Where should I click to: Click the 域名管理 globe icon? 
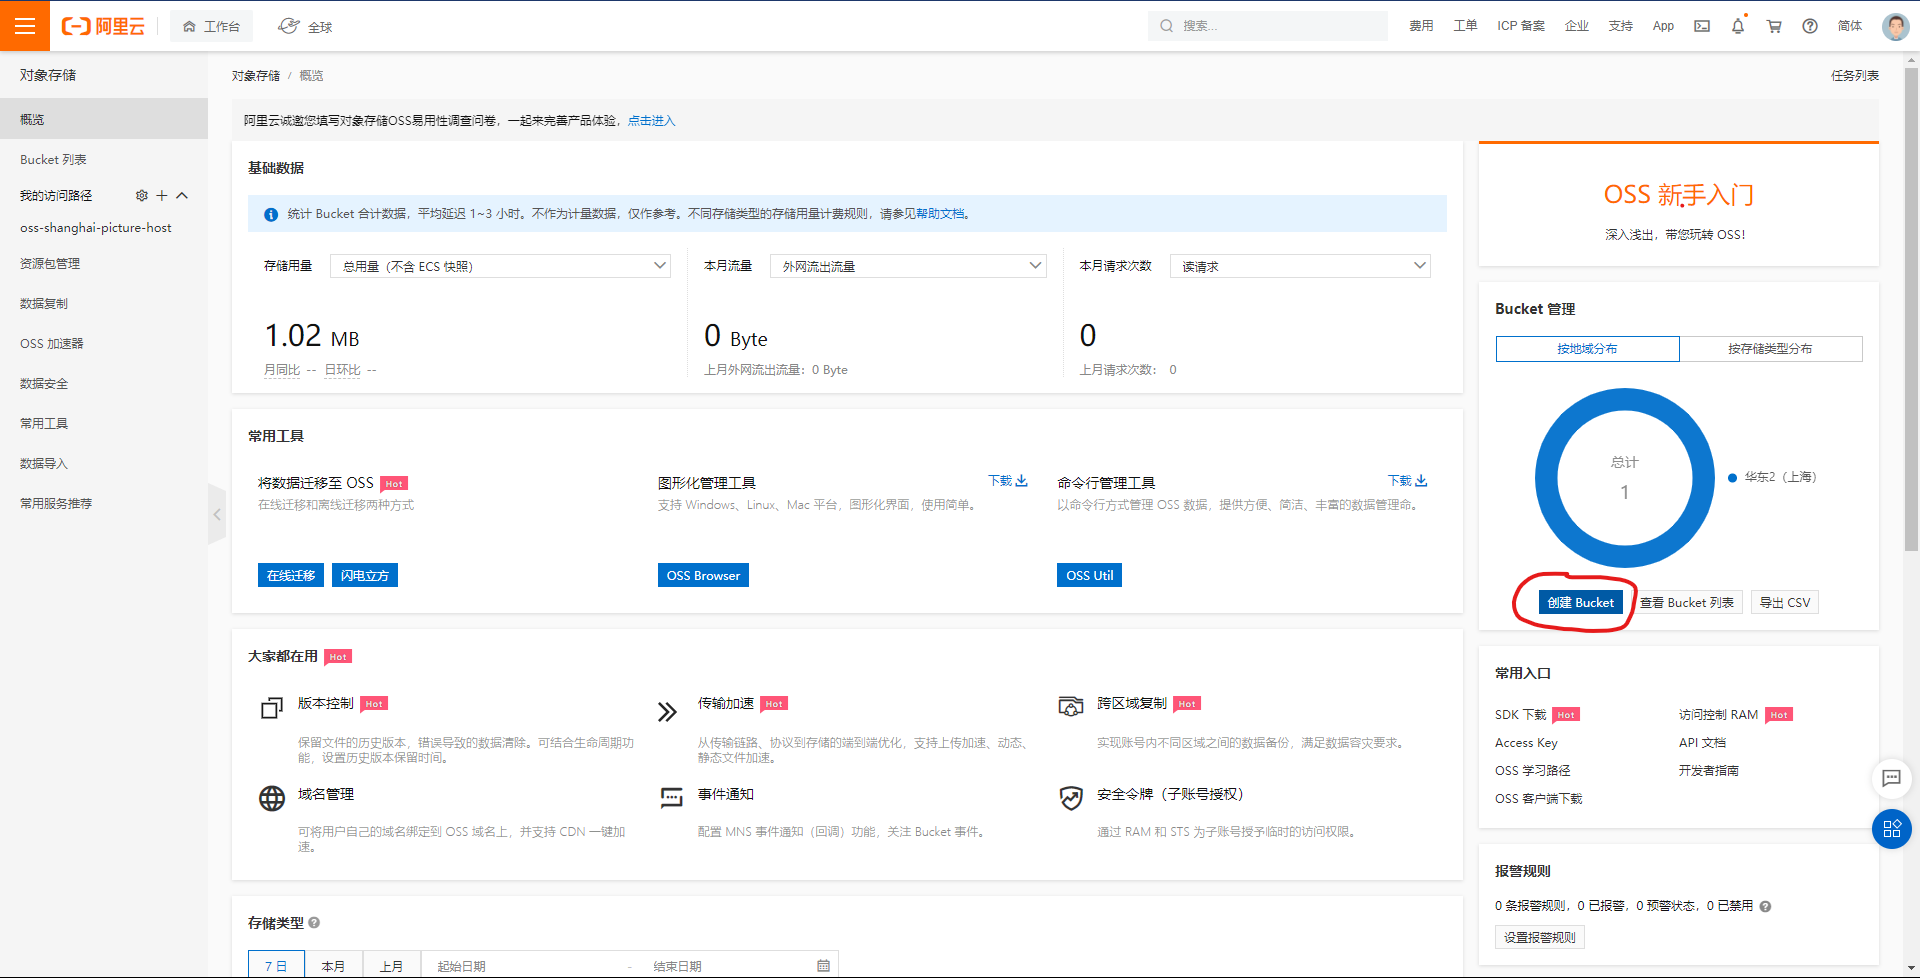[272, 798]
